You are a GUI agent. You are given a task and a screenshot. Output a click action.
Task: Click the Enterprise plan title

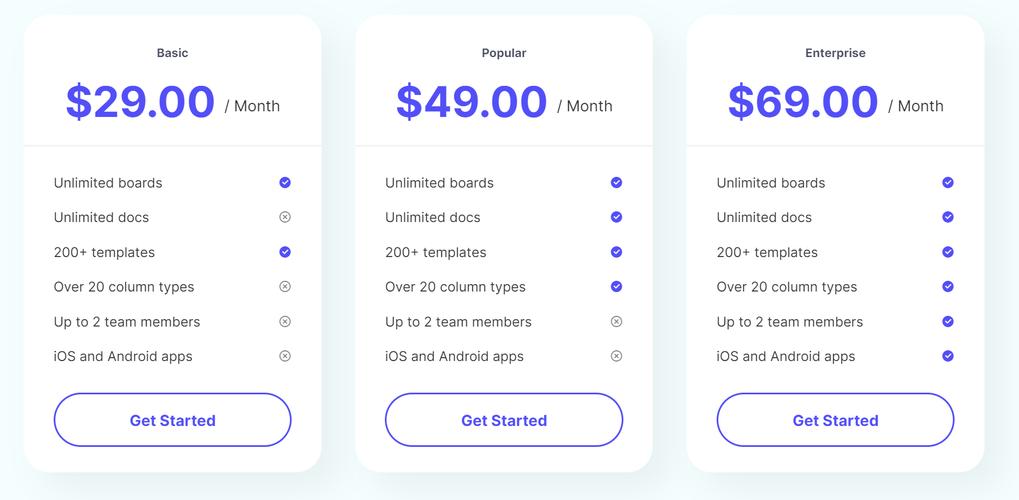pos(835,53)
